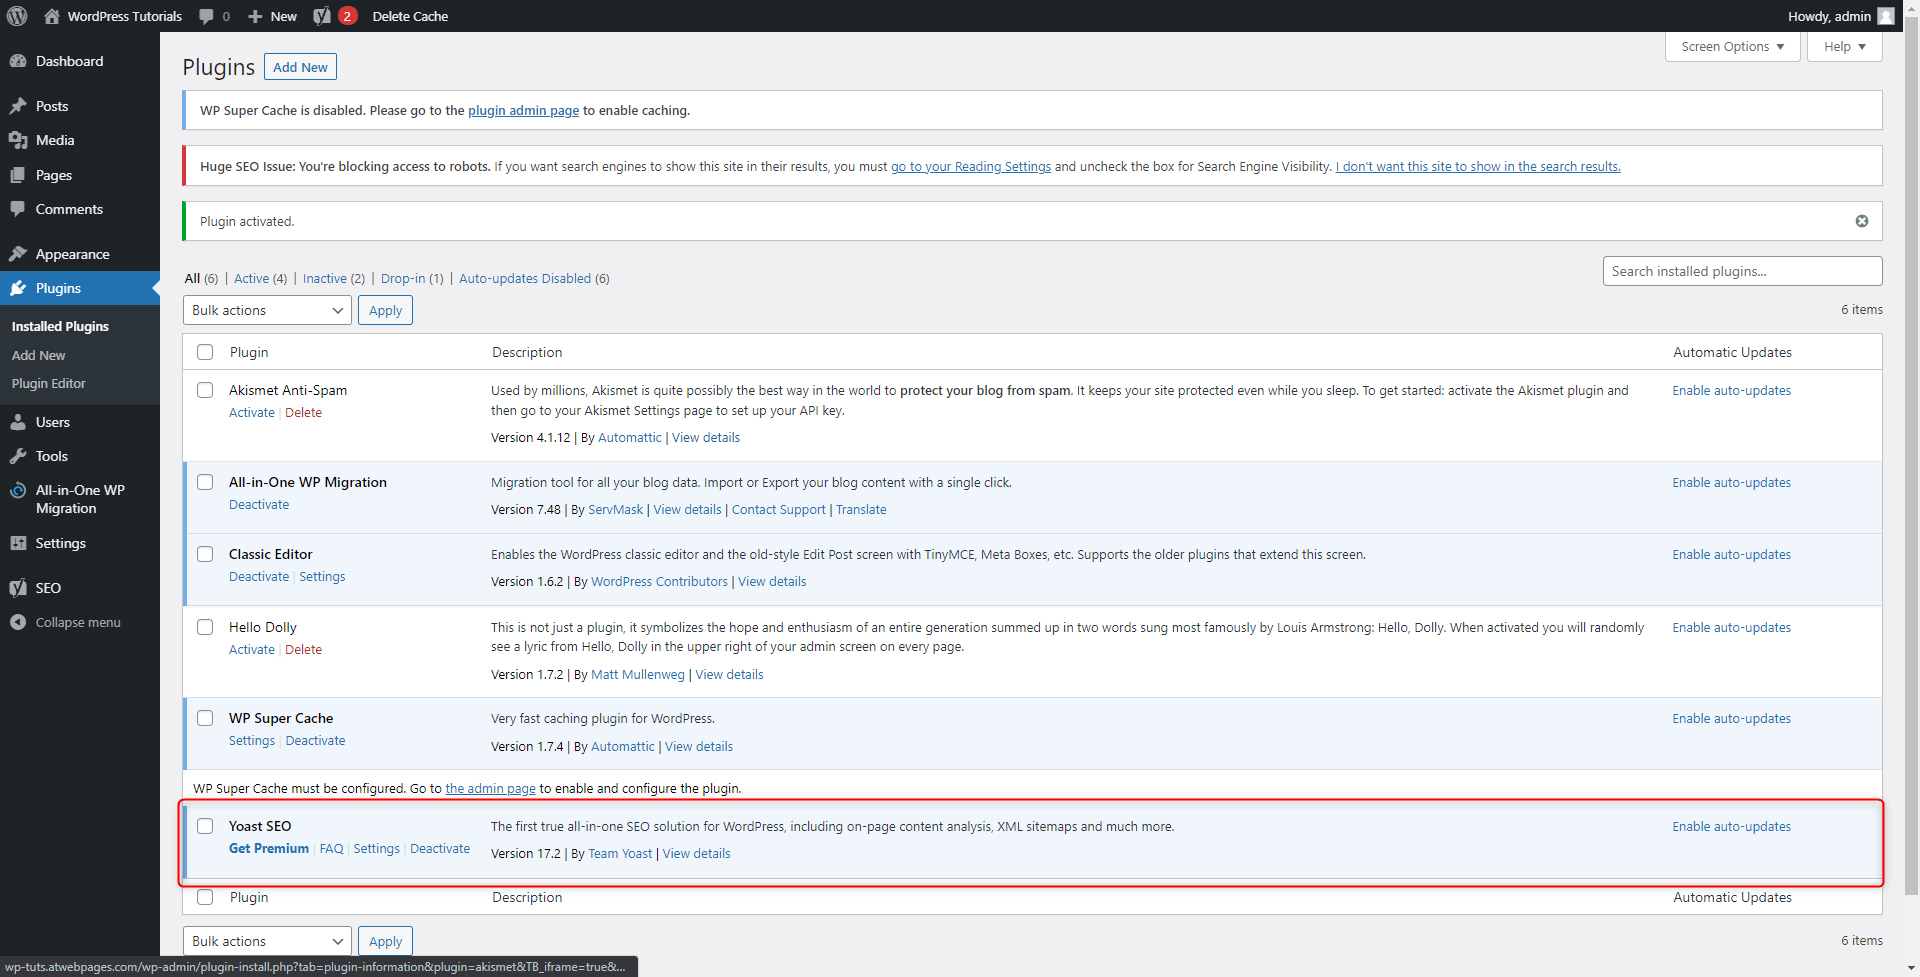Image resolution: width=1920 pixels, height=977 pixels.
Task: Delete the Hello Dolly plugin
Action: coord(303,649)
